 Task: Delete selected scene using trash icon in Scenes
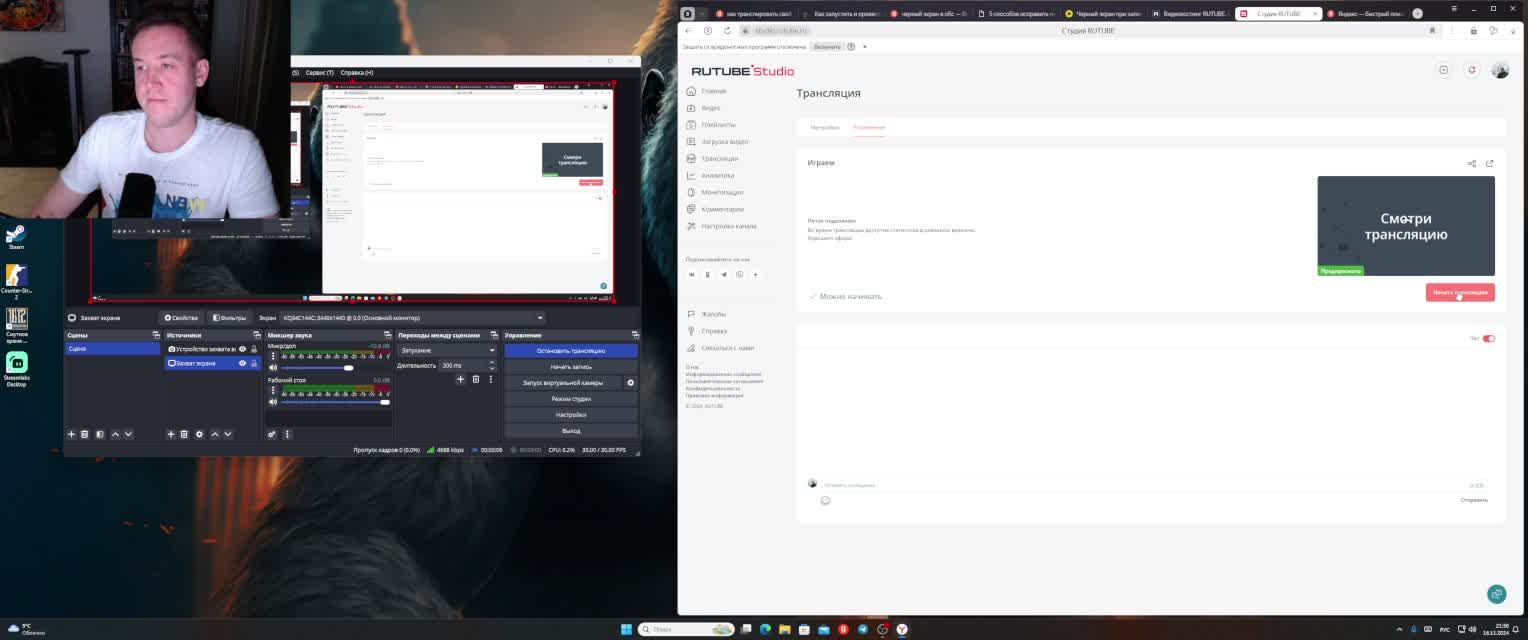[x=85, y=434]
